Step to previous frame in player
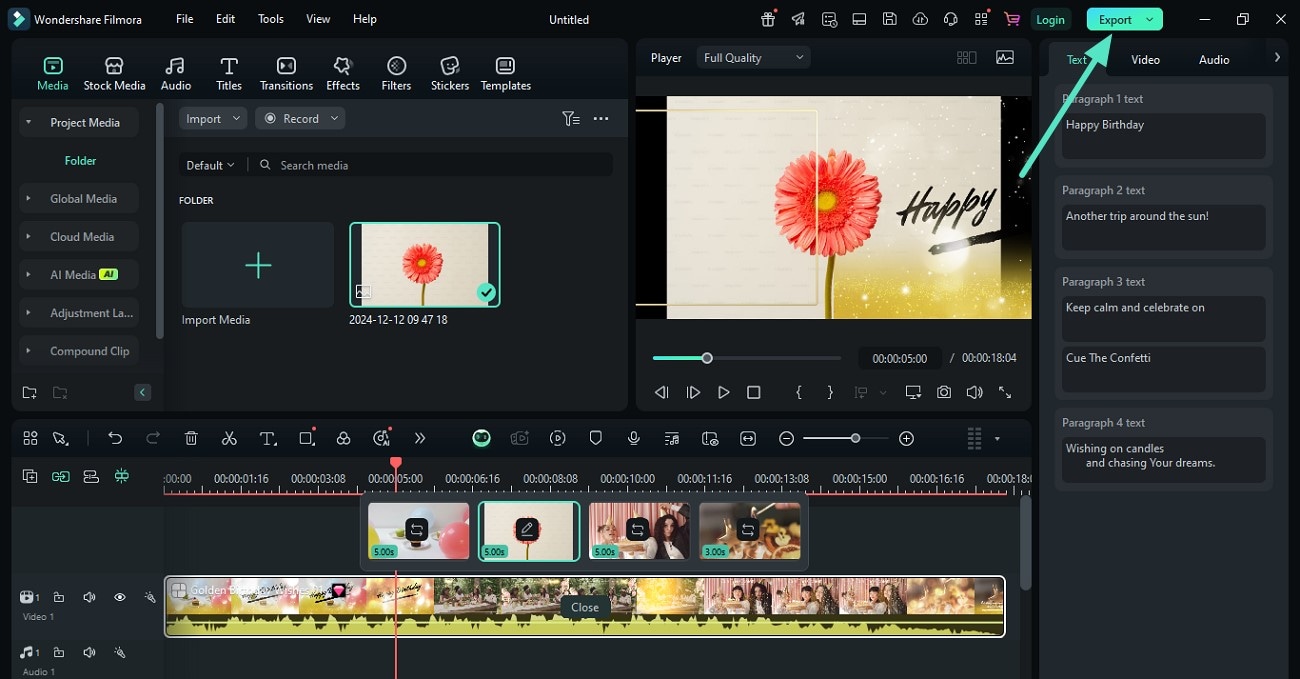 click(x=661, y=393)
